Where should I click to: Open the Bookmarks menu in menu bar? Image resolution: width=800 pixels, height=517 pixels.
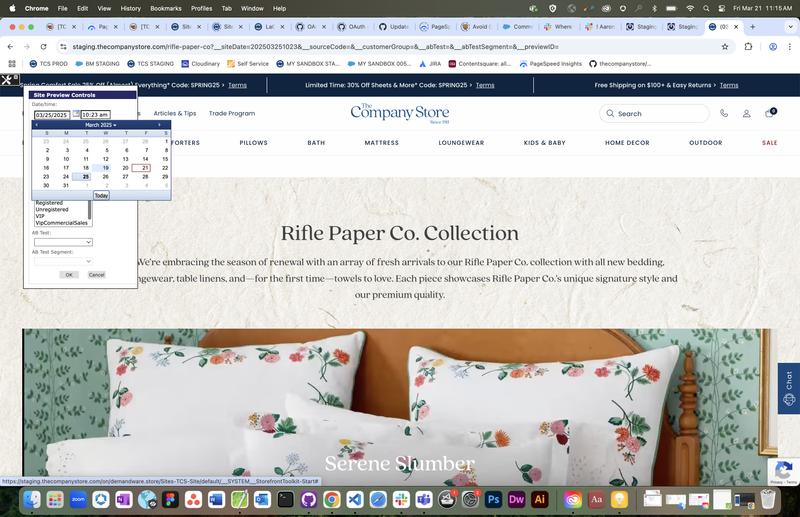click(165, 7)
